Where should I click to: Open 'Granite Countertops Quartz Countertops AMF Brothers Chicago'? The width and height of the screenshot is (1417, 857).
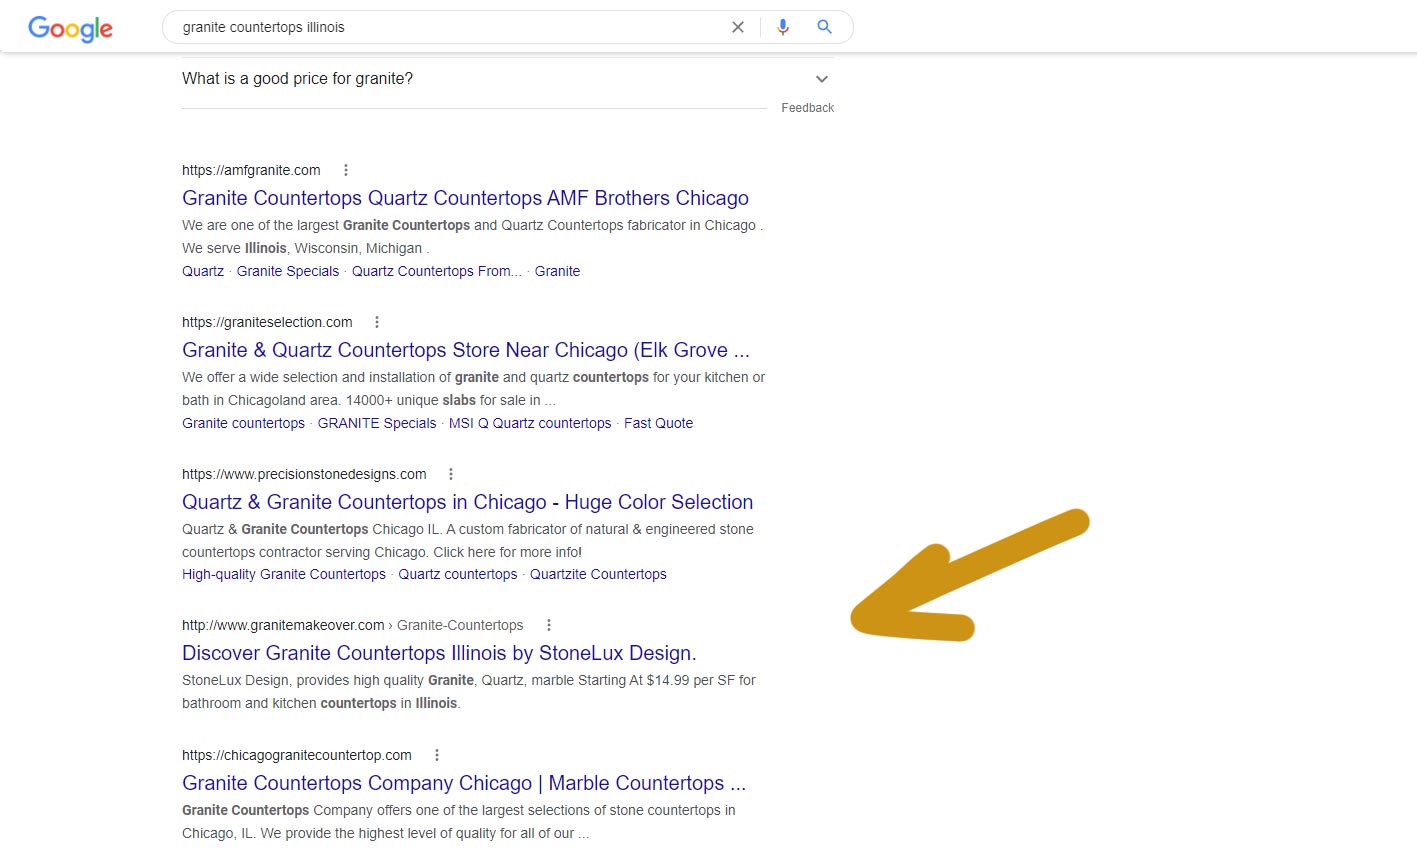(x=465, y=198)
